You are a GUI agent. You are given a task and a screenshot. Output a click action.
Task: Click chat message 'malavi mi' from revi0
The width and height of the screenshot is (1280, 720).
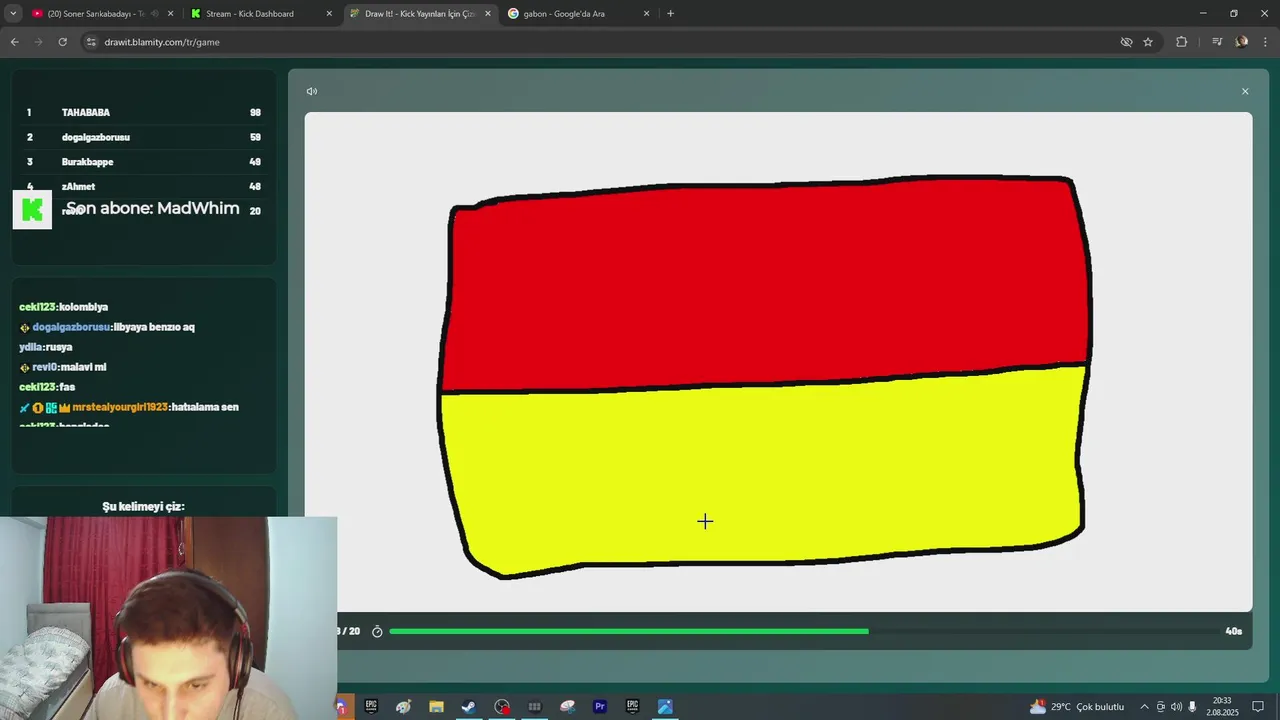(63, 367)
